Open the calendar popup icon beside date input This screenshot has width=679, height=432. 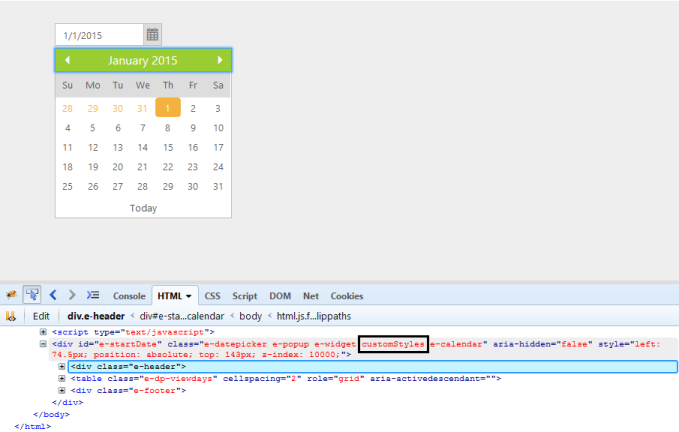(x=152, y=35)
